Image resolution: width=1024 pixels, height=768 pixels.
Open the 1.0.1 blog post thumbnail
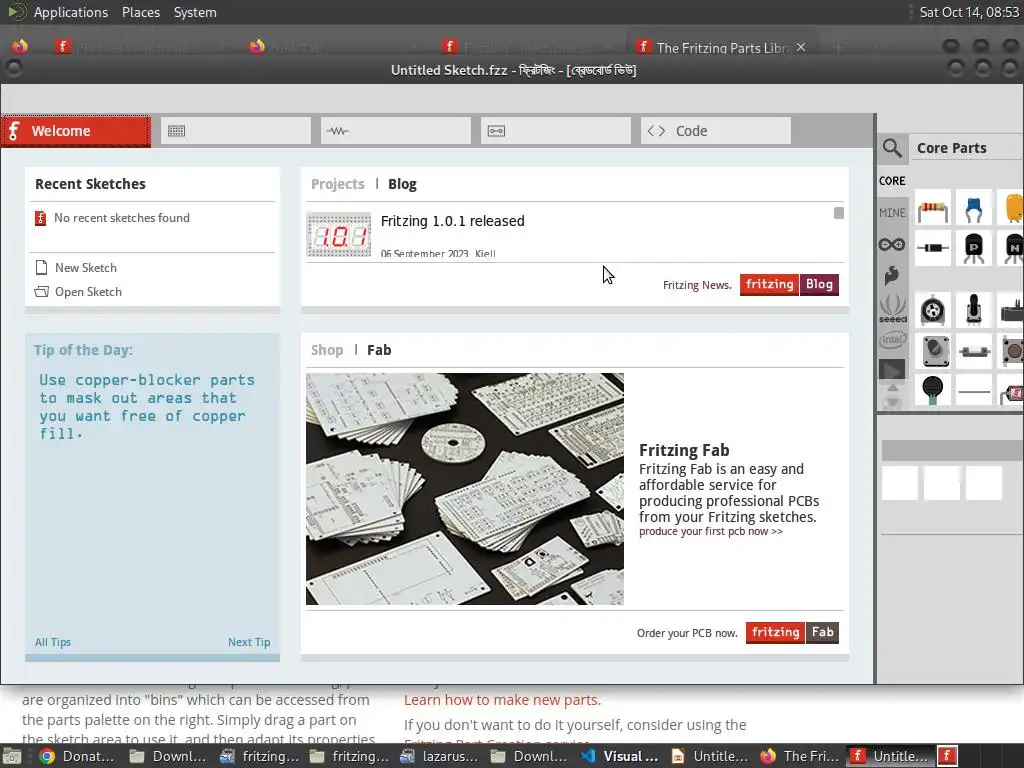pyautogui.click(x=339, y=234)
